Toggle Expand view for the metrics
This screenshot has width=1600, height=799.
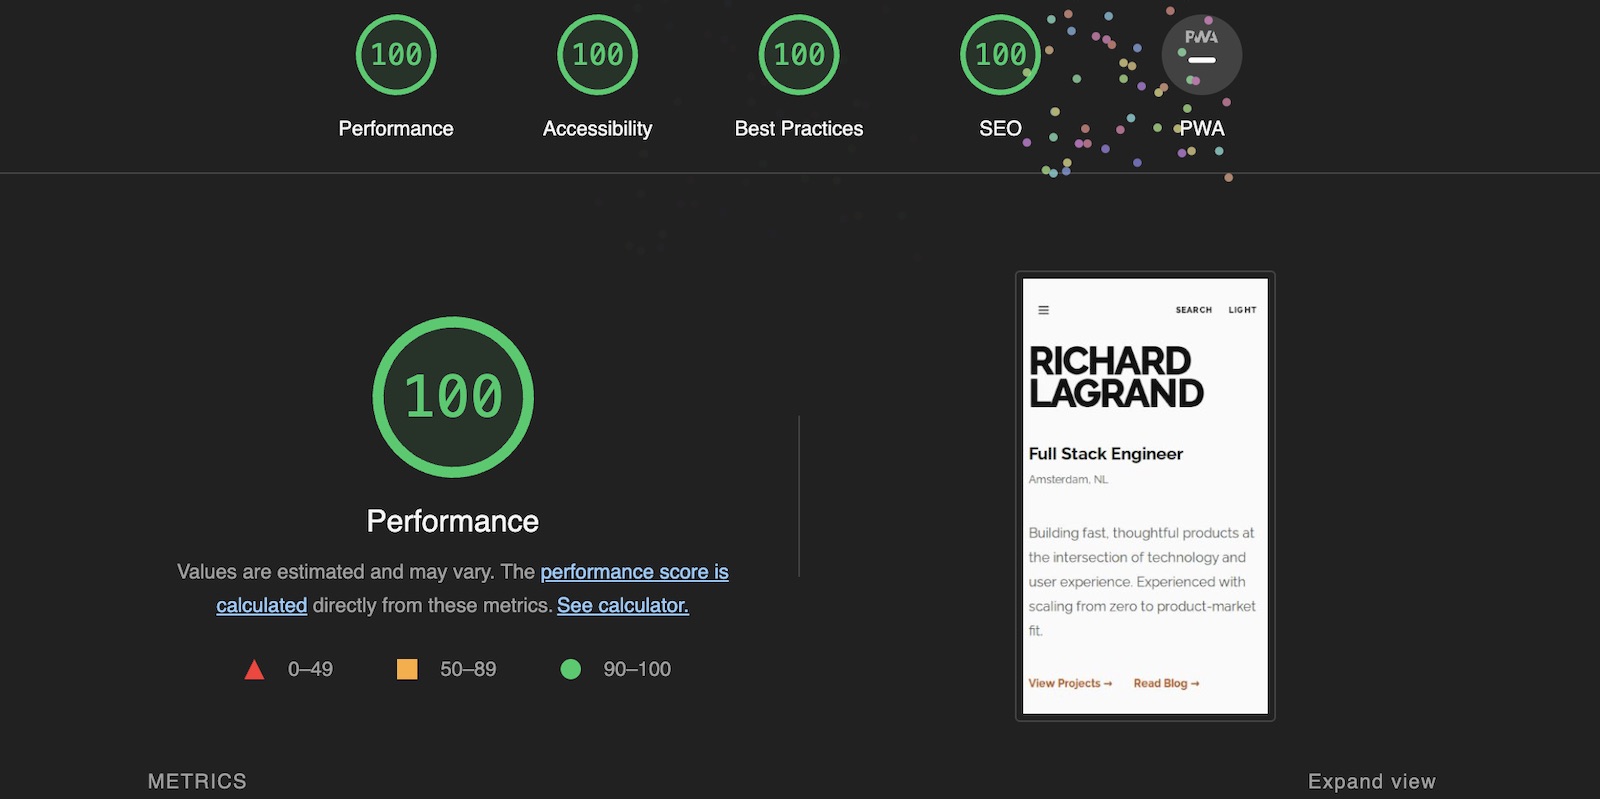1371,781
